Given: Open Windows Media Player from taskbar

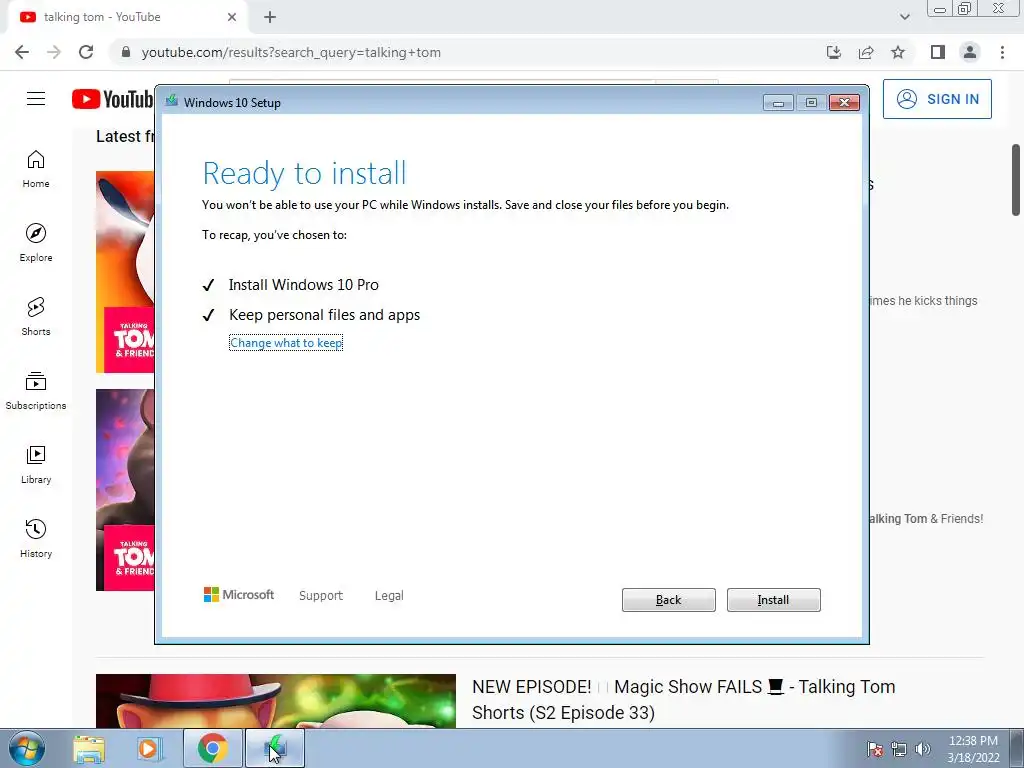Looking at the screenshot, I should click(x=148, y=749).
